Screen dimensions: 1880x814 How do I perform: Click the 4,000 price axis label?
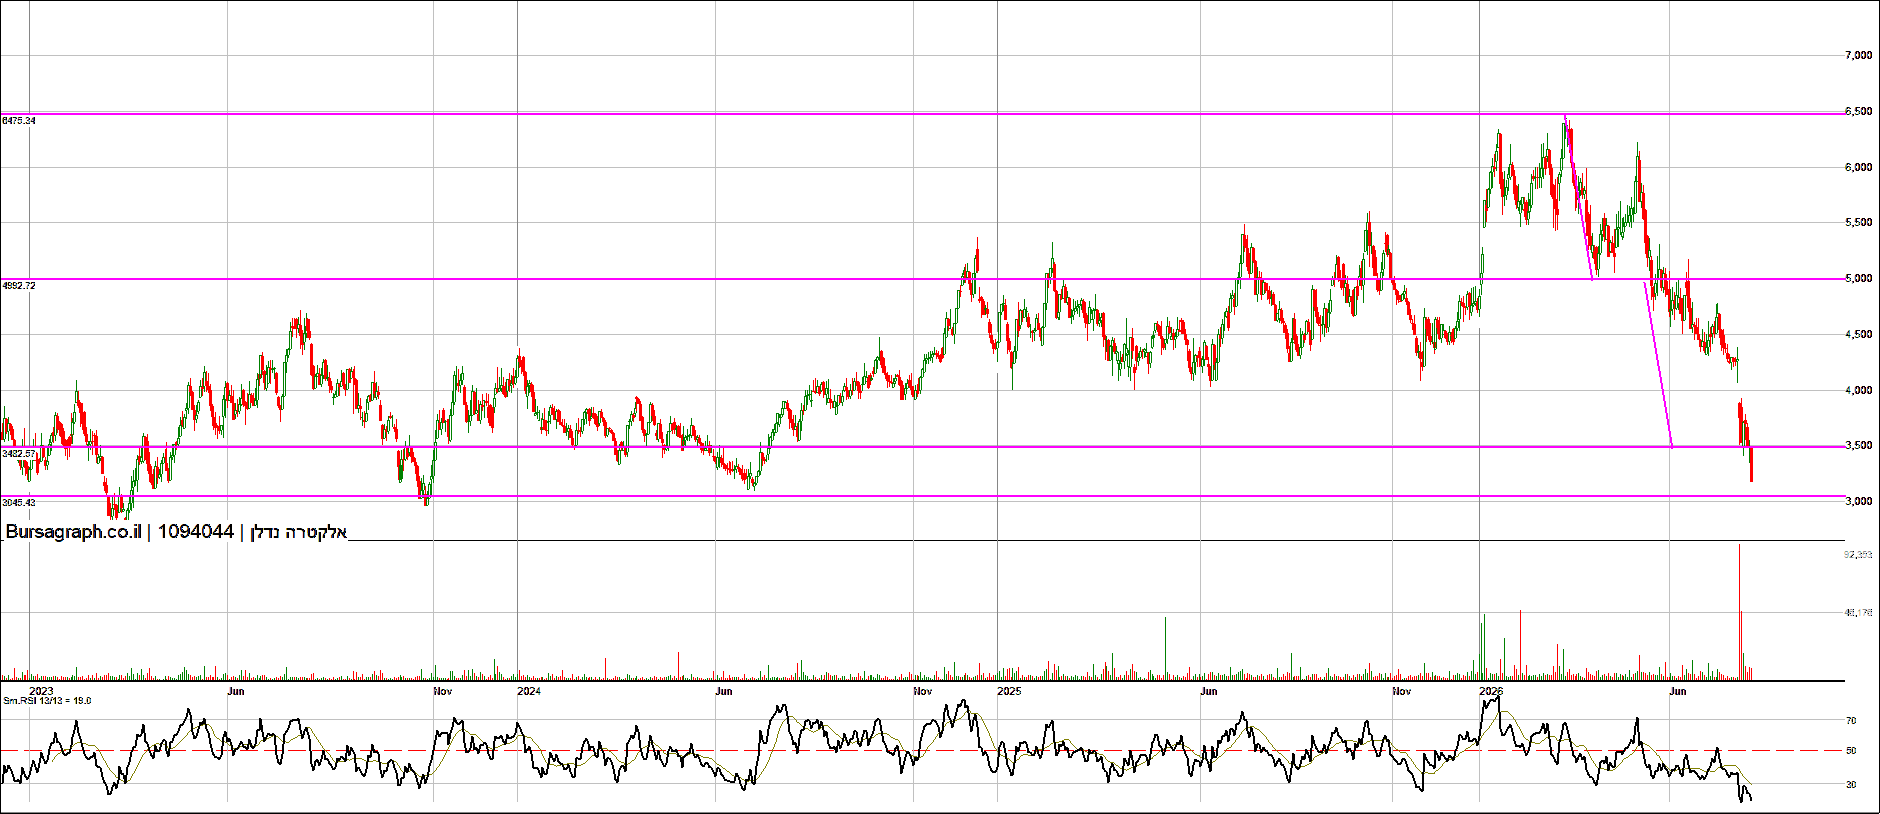(x=1858, y=391)
